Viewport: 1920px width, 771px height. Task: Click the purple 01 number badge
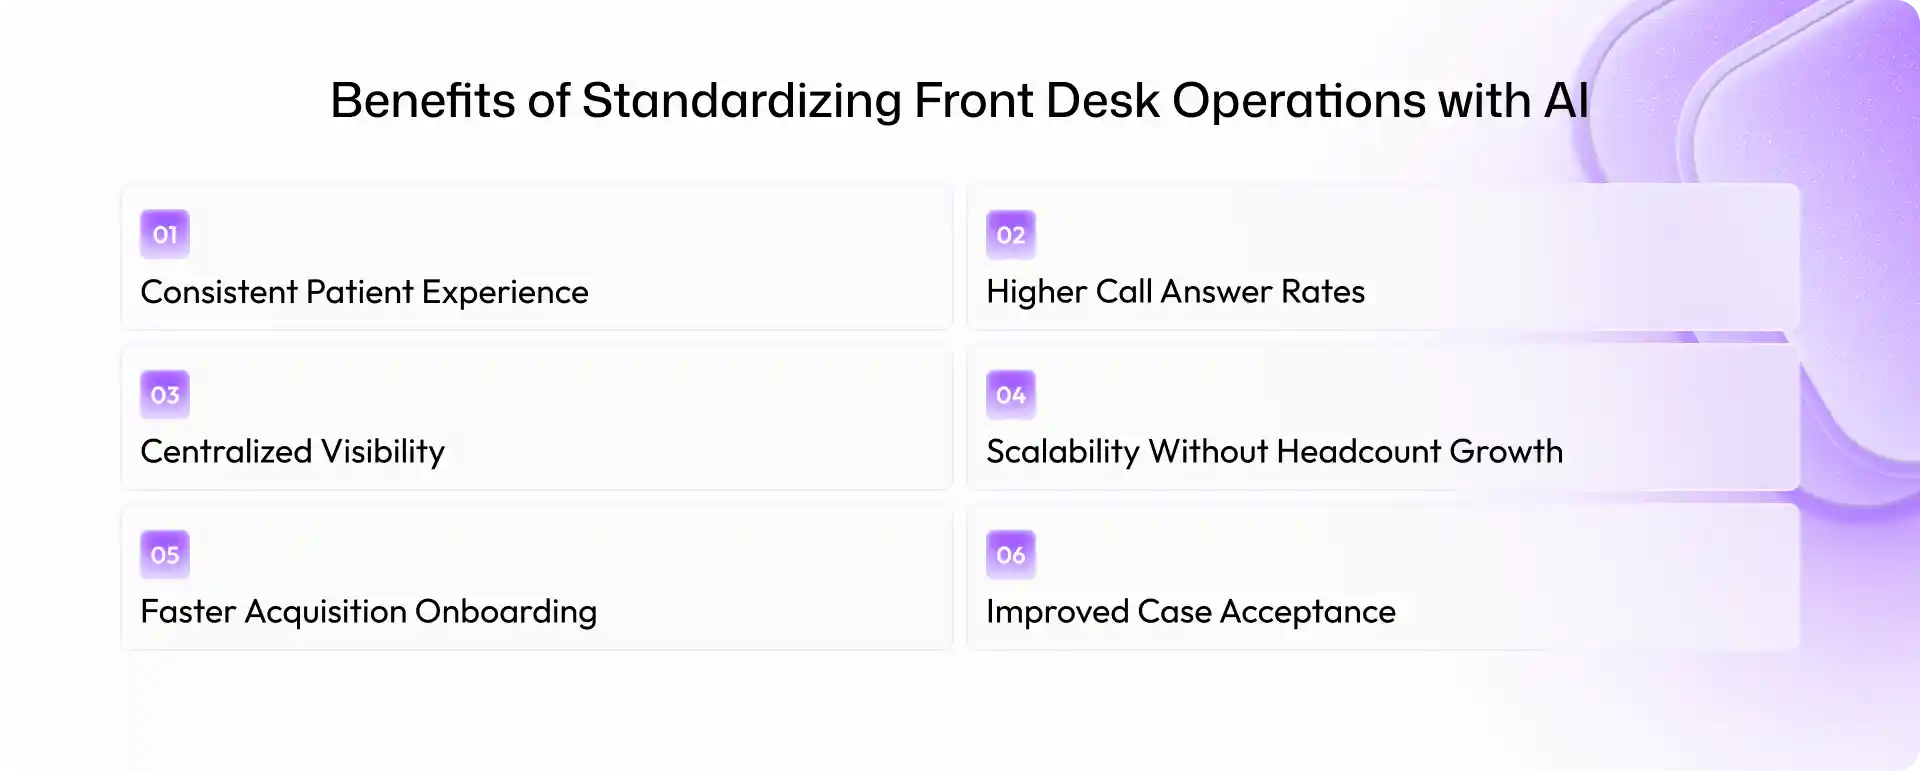point(165,234)
